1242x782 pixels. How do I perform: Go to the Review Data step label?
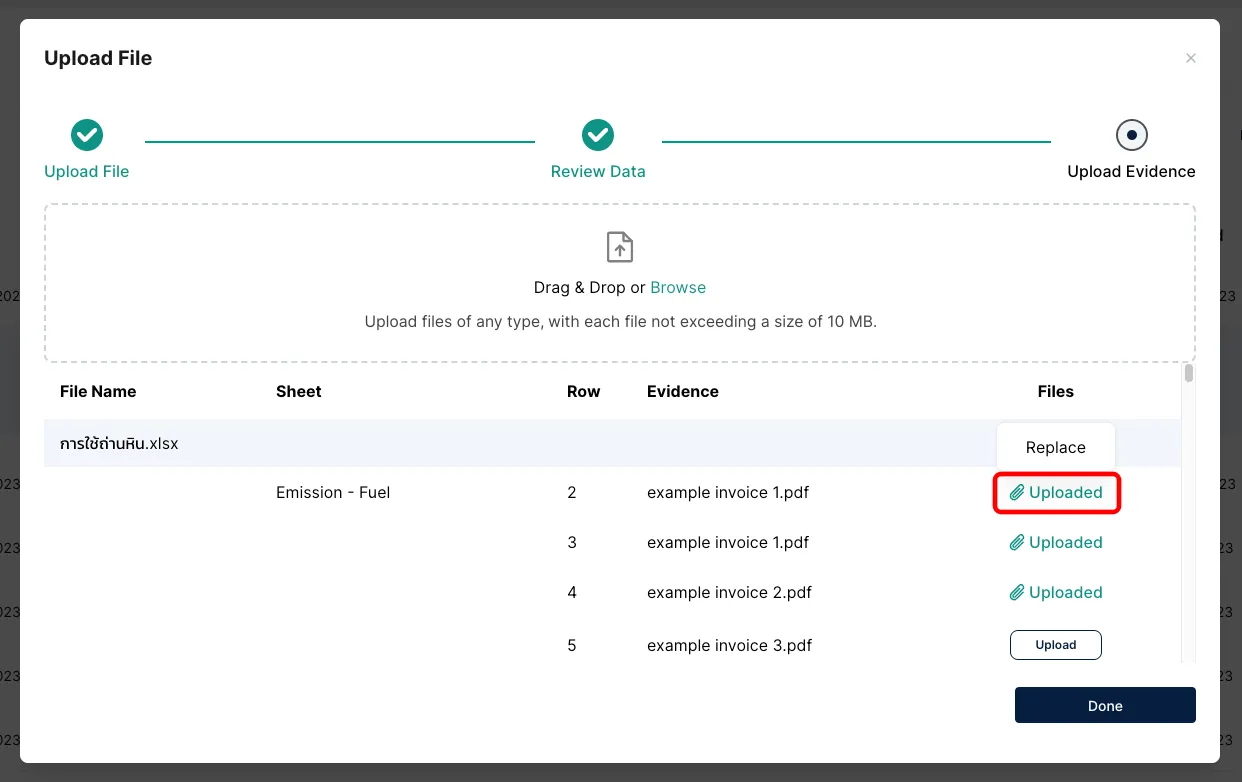pyautogui.click(x=598, y=172)
